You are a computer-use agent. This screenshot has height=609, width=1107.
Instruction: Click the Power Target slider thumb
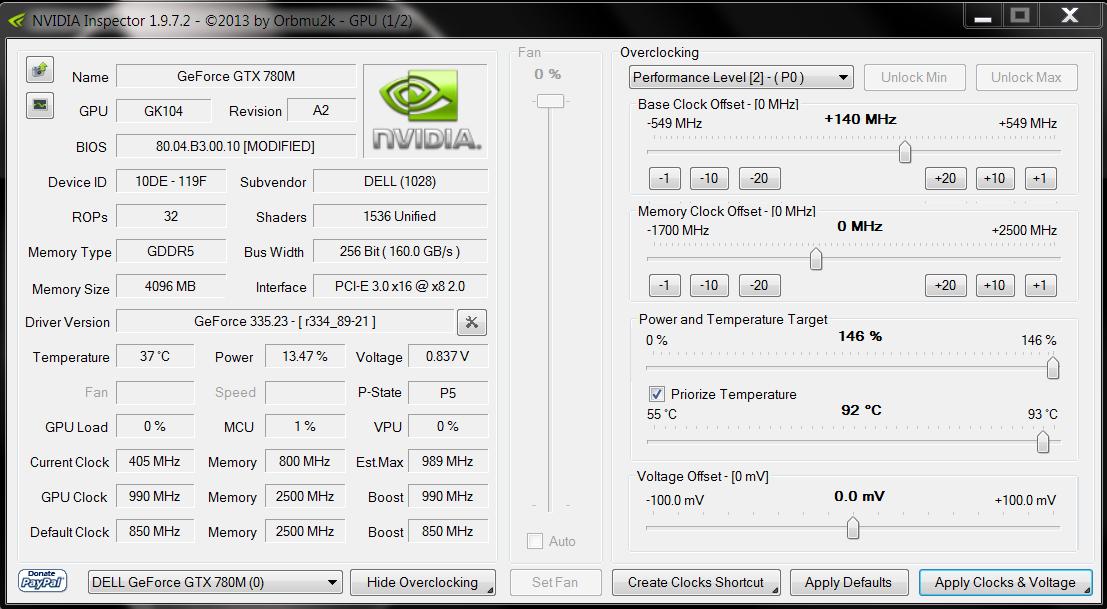(x=1053, y=368)
